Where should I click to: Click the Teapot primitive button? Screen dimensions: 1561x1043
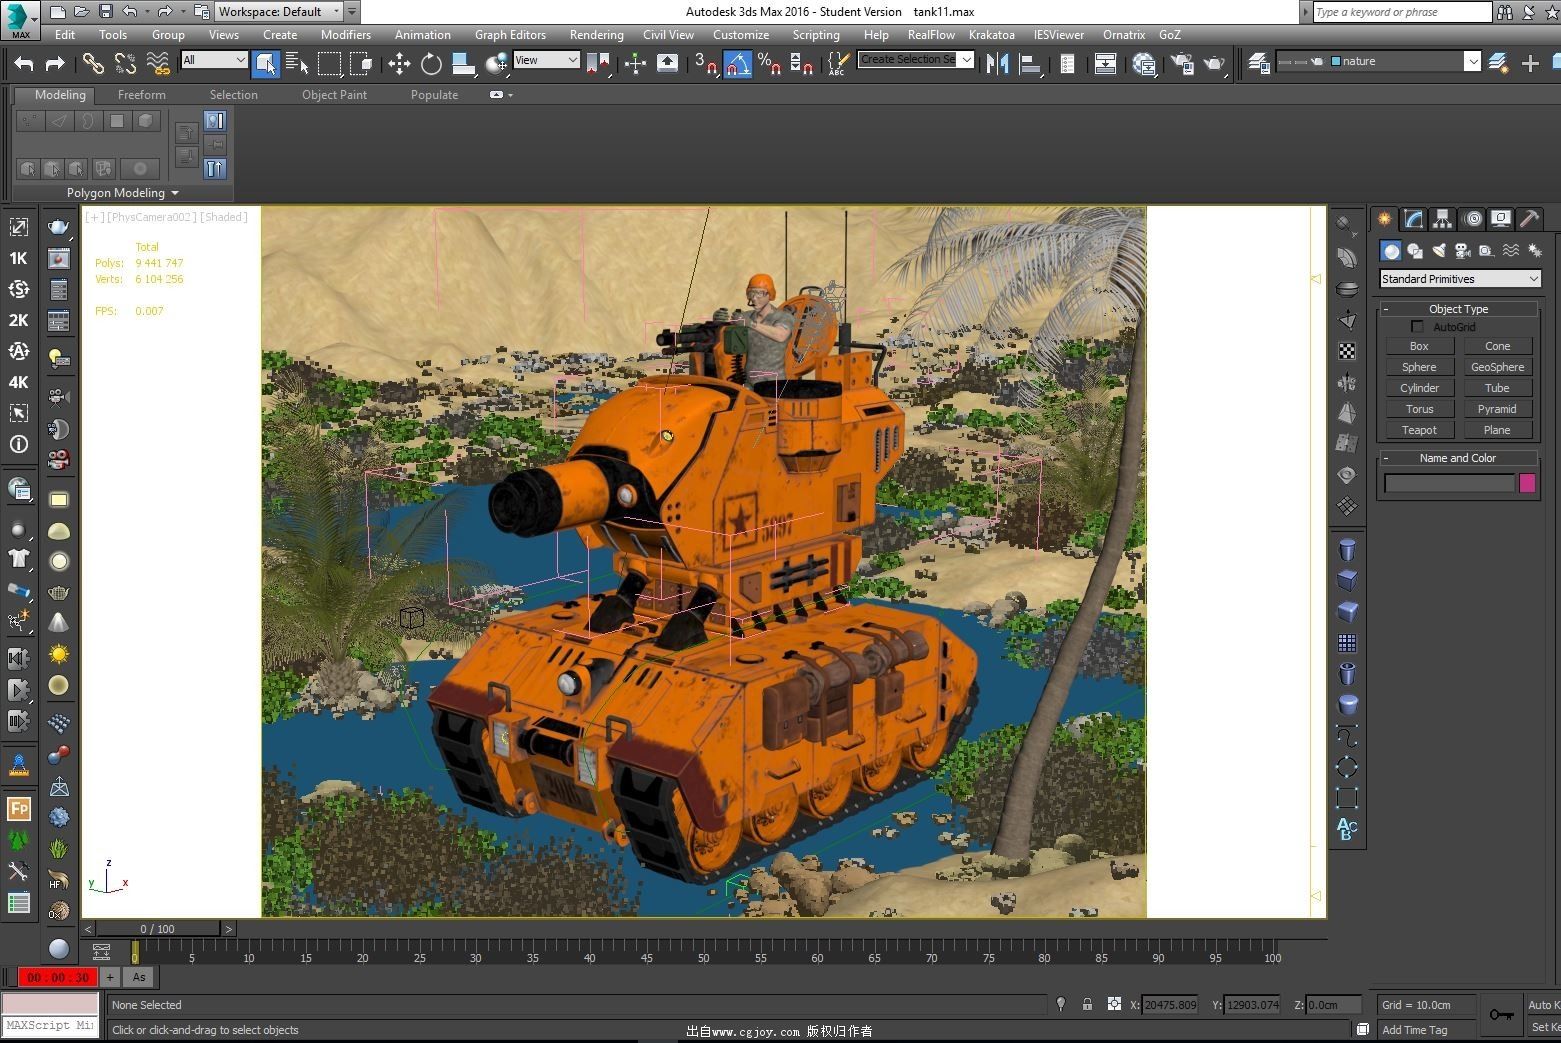click(1419, 430)
